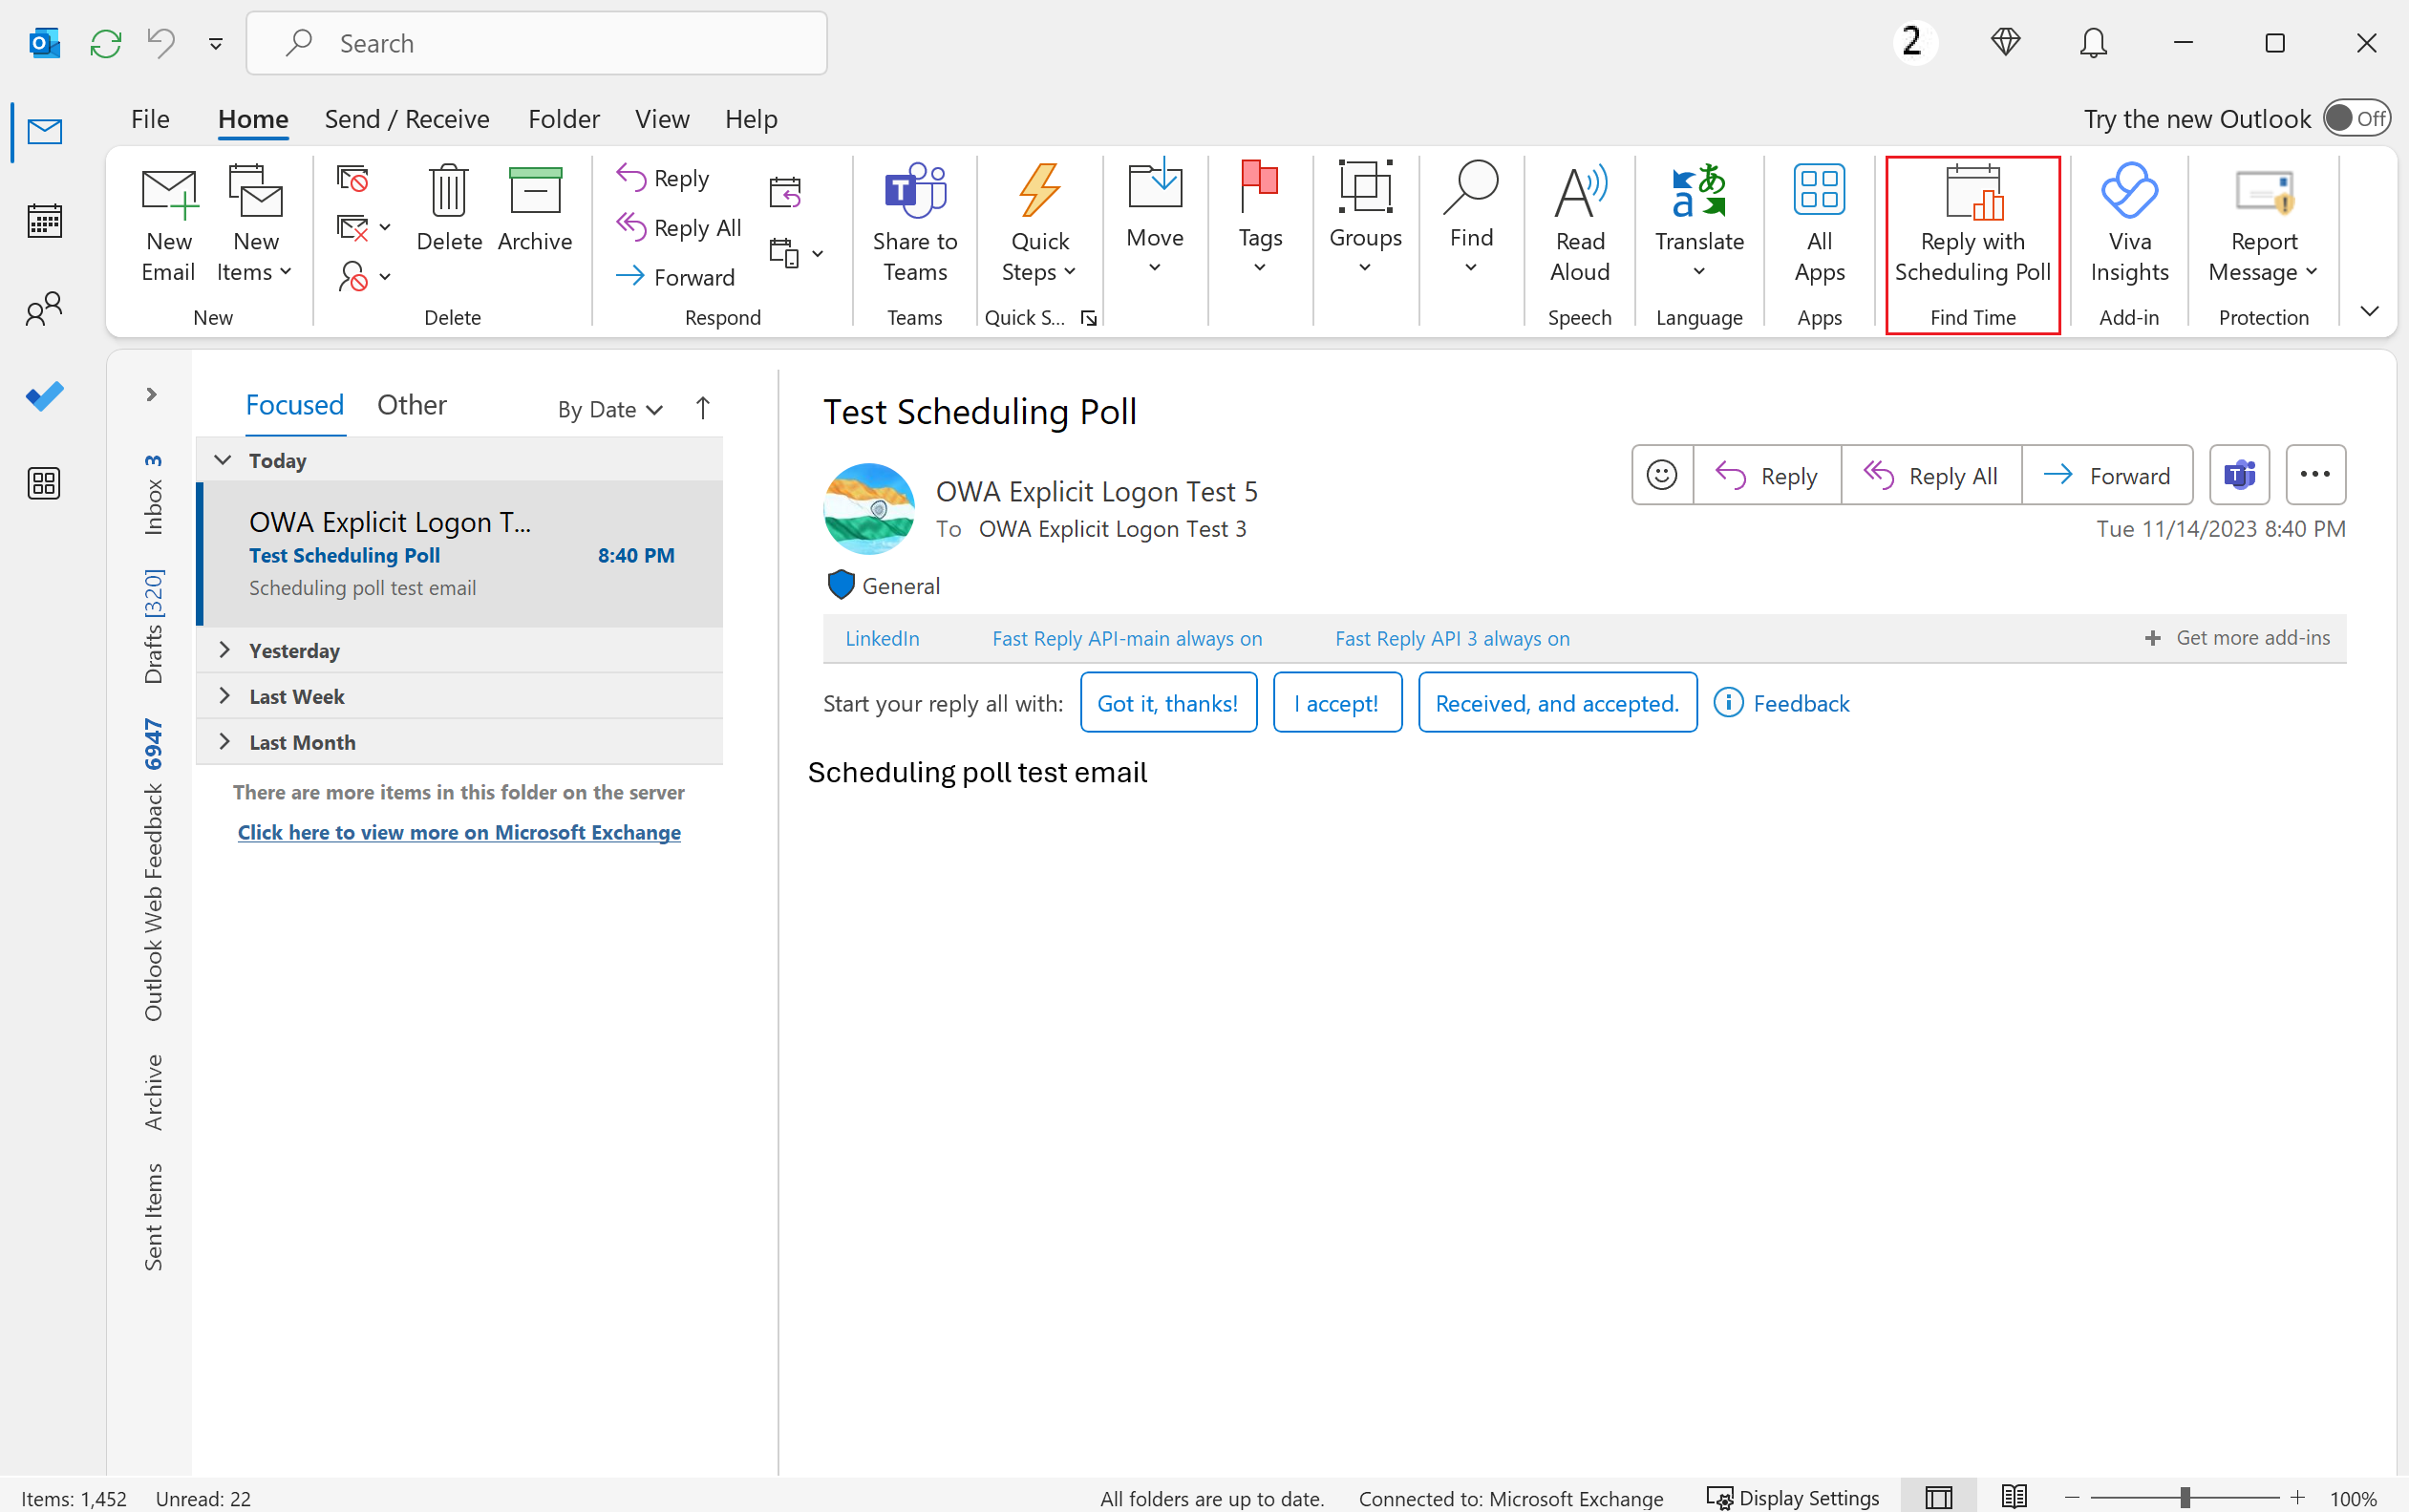Screen dimensions: 2409x1512
Task: Switch to the Other inbox tab
Action: tap(411, 404)
